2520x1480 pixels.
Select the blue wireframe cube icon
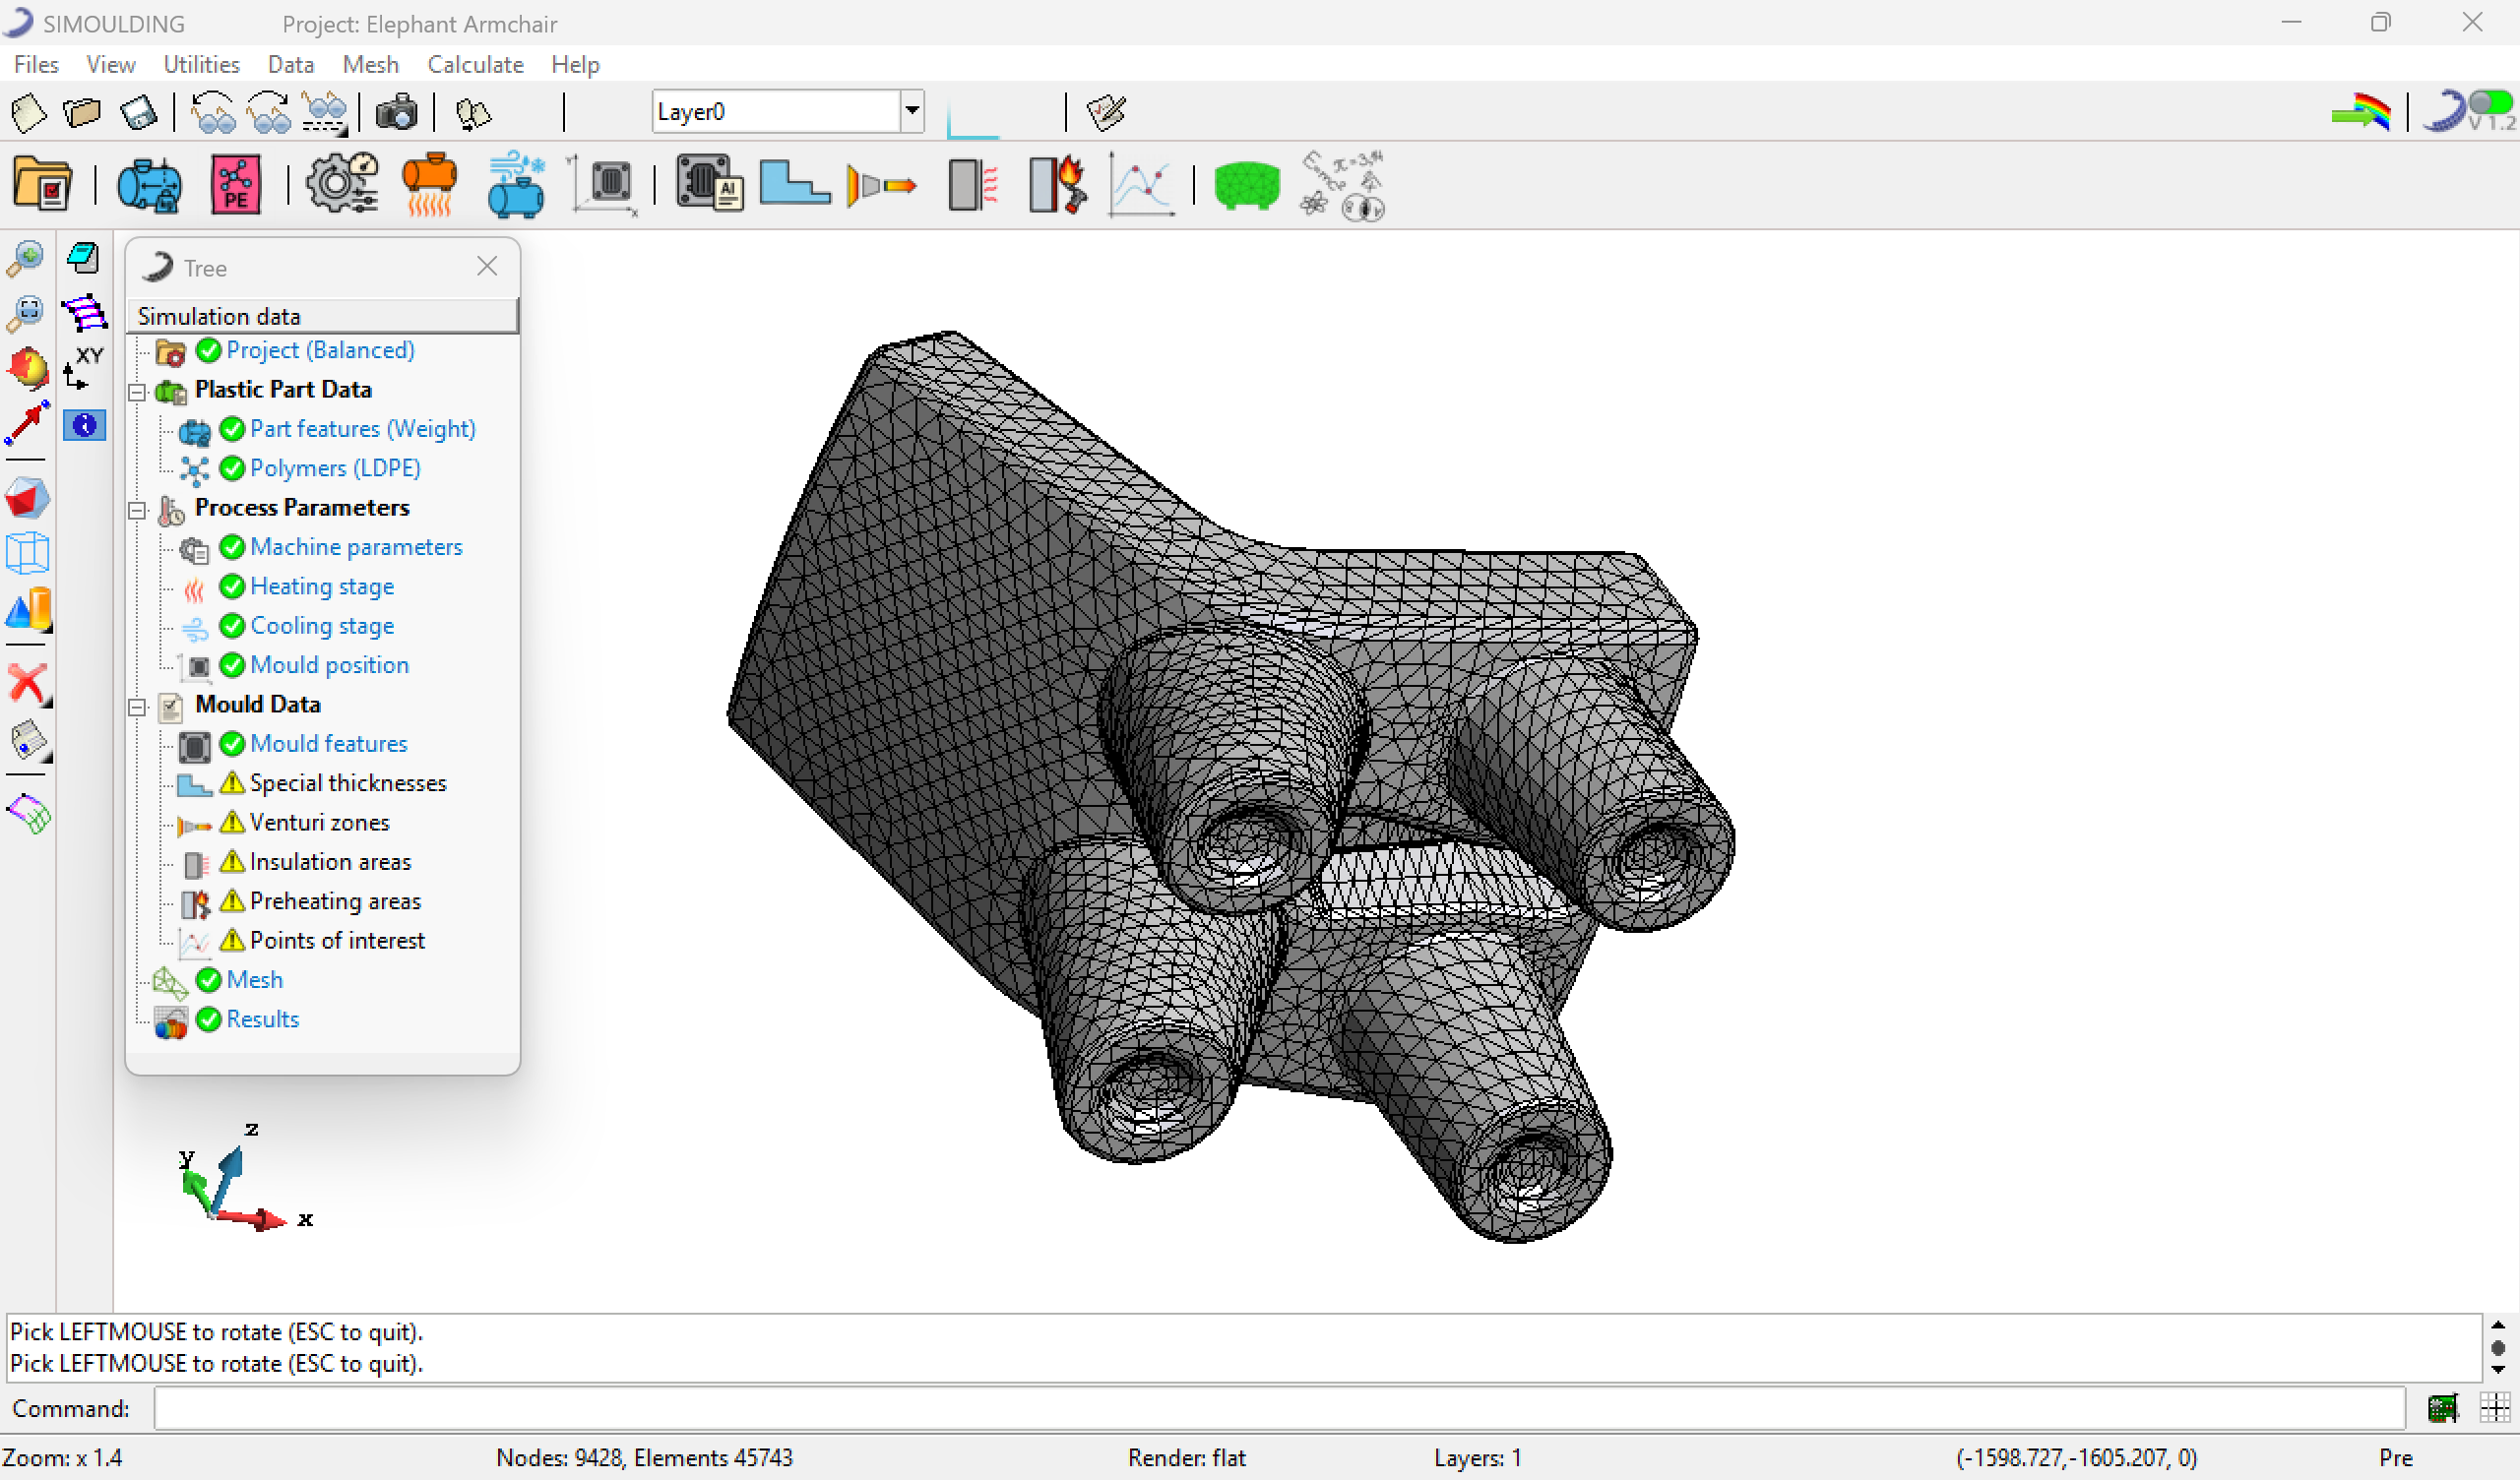[x=27, y=553]
